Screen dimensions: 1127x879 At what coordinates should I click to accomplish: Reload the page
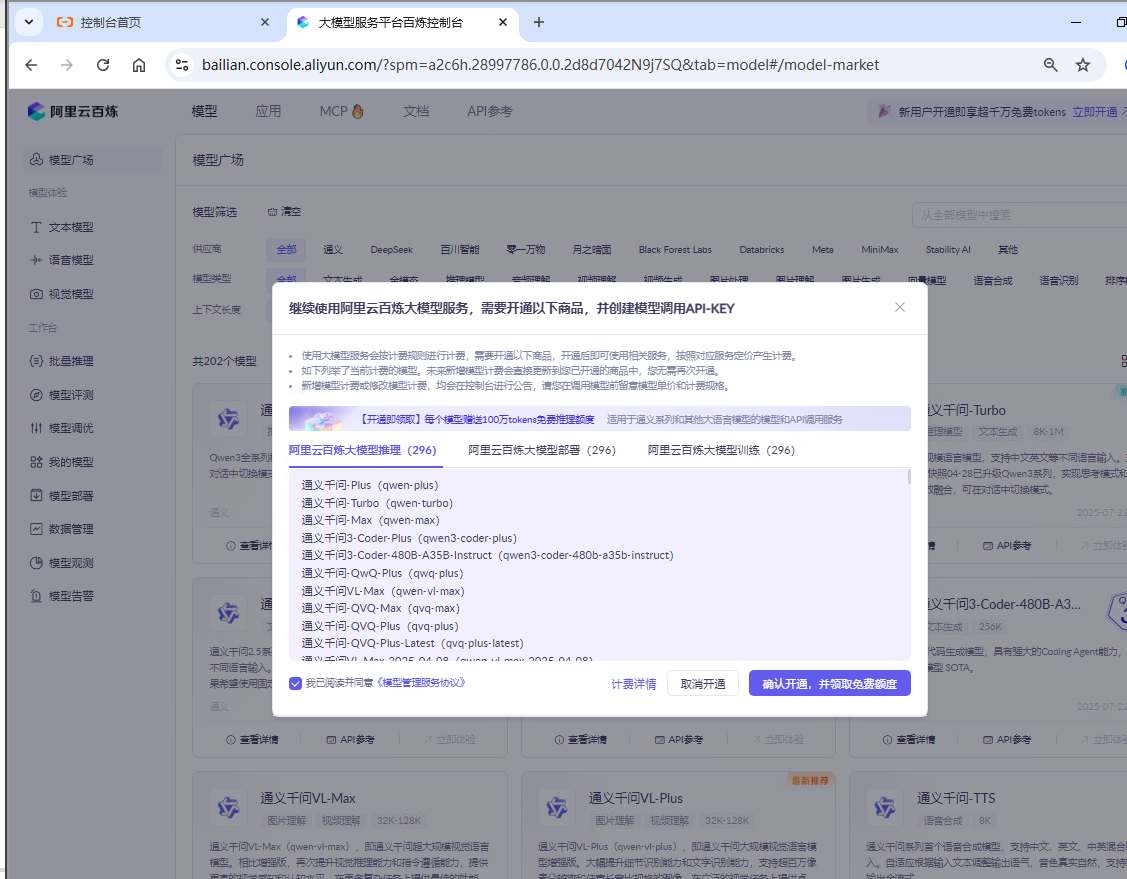(103, 65)
